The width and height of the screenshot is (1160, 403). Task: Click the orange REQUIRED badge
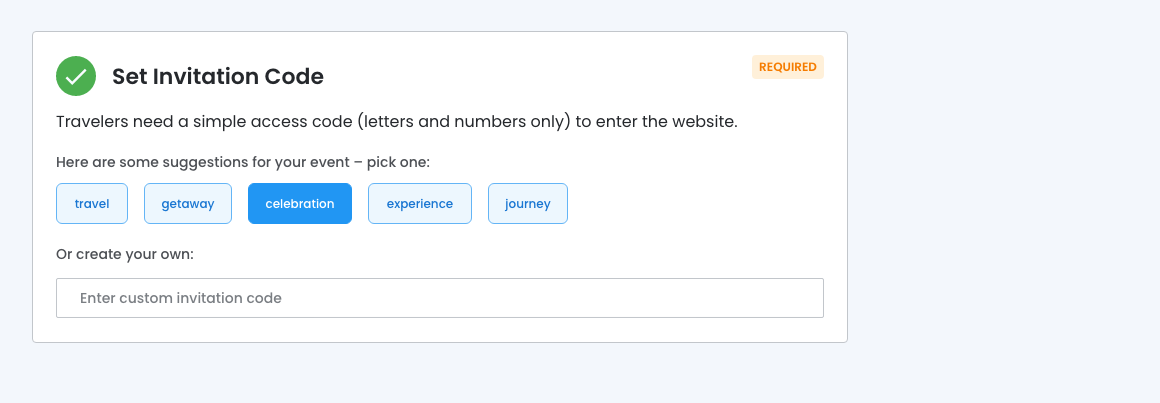pyautogui.click(x=787, y=67)
